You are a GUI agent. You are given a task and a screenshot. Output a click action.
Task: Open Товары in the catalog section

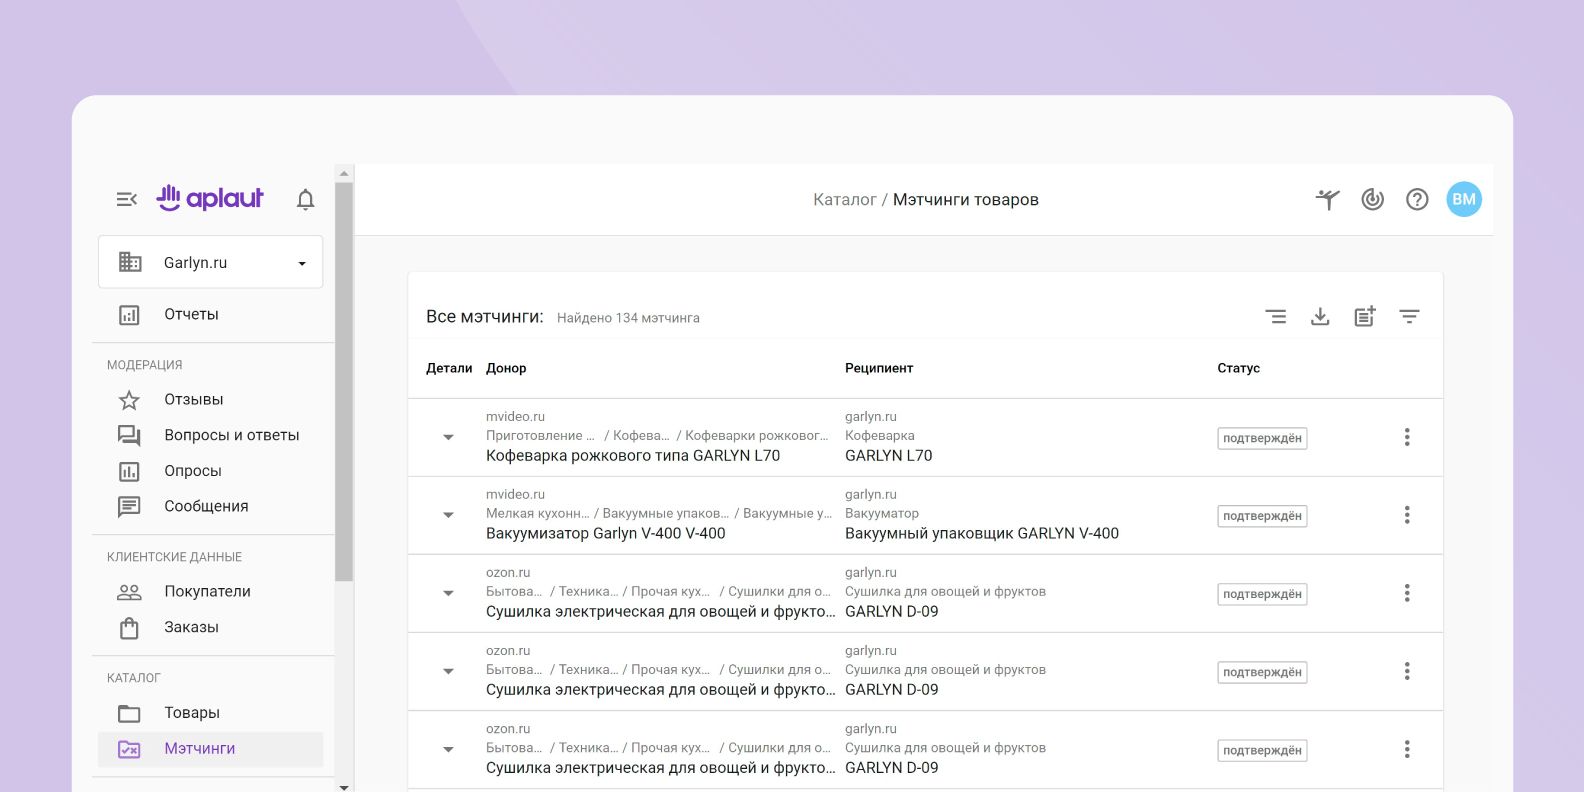192,713
